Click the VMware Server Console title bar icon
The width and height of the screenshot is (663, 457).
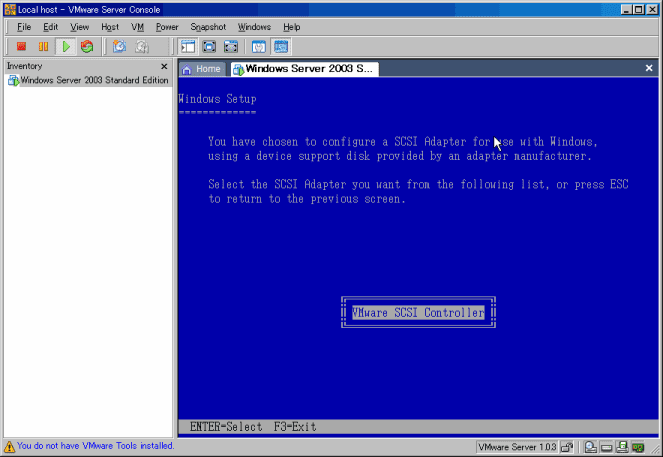click(10, 9)
